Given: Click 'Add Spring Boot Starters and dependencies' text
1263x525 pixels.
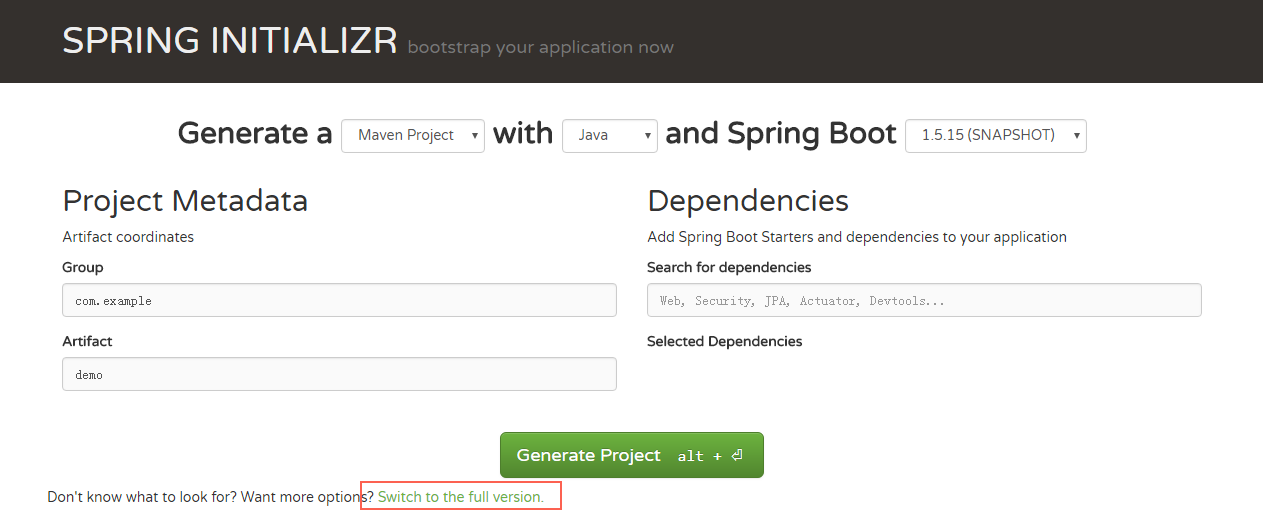Looking at the screenshot, I should [x=857, y=237].
